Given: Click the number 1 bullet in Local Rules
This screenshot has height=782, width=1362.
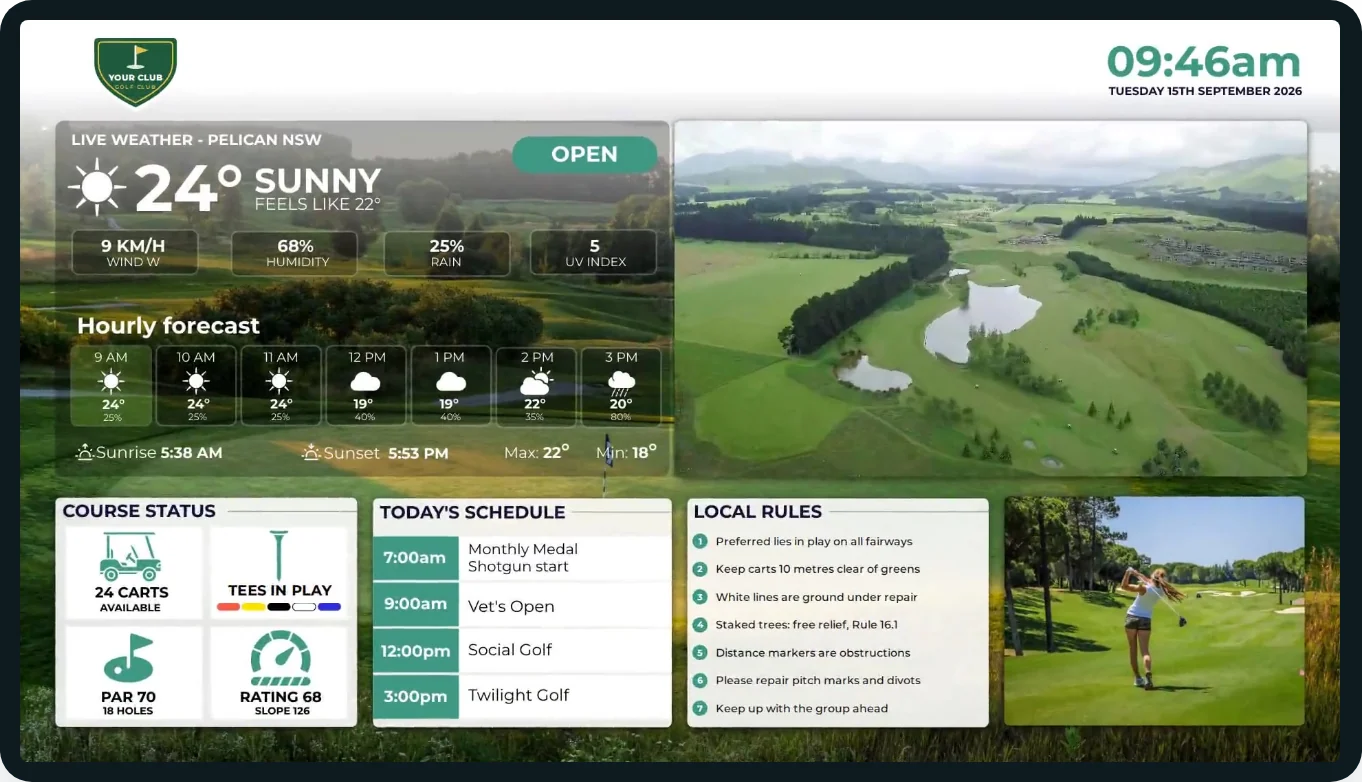Looking at the screenshot, I should (x=700, y=542).
